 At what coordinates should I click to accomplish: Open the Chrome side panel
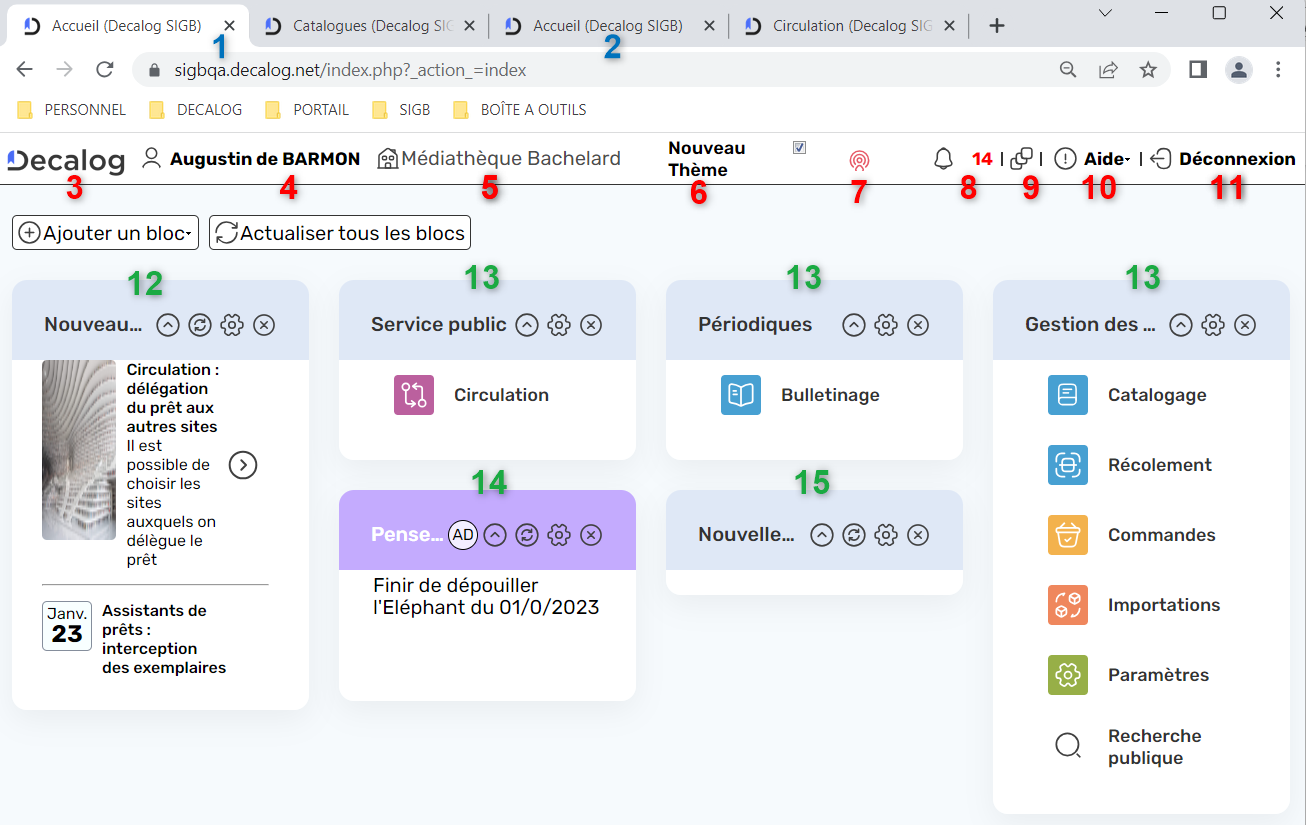1198,70
